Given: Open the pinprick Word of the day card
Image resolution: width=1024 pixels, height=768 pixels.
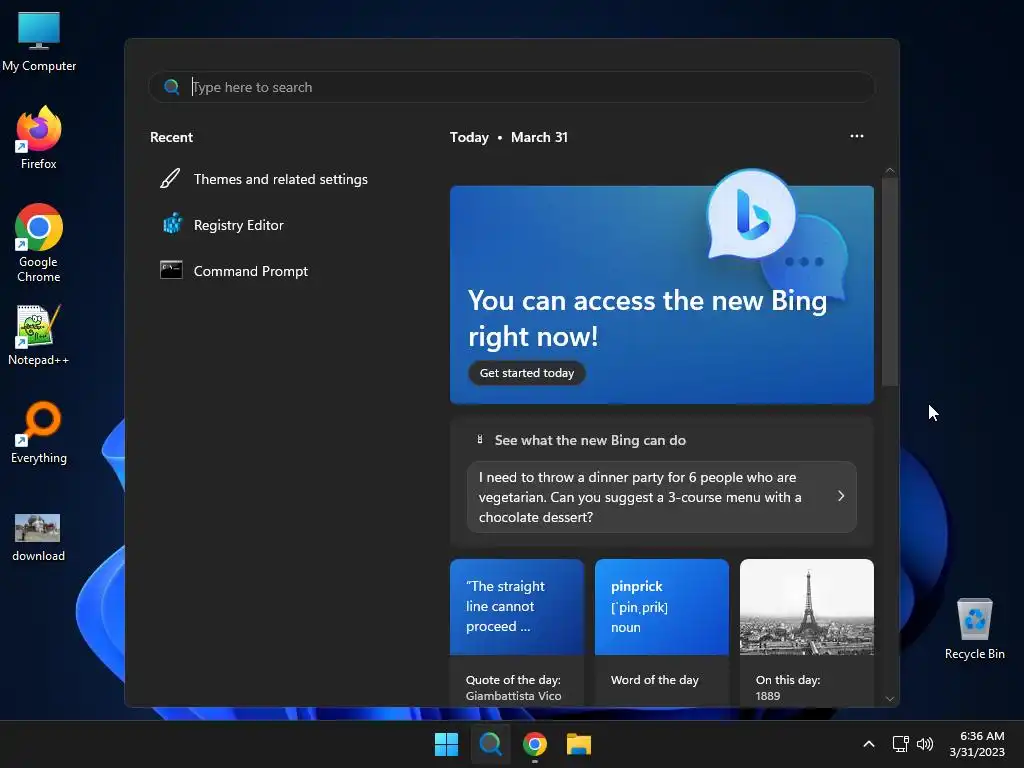Looking at the screenshot, I should (x=662, y=632).
